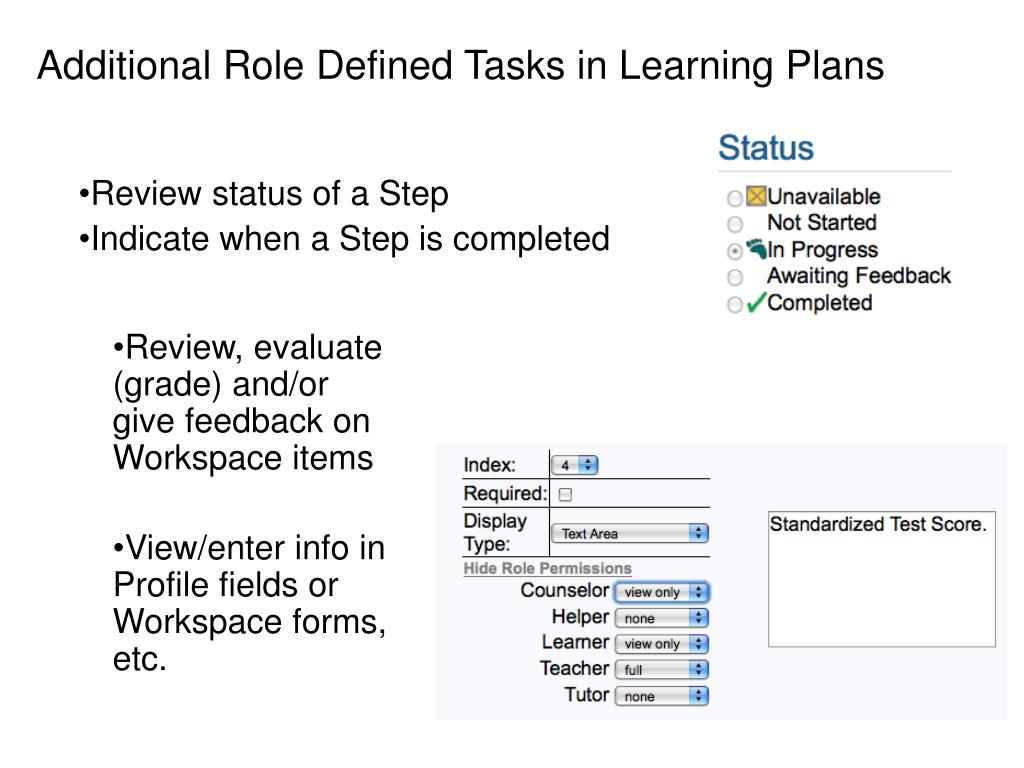Select the Completed radio button
Viewport: 1024px width, 768px height.
point(735,304)
